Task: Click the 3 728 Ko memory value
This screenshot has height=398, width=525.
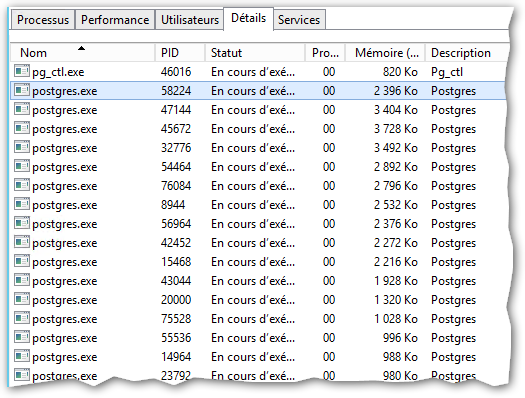Action: click(396, 129)
